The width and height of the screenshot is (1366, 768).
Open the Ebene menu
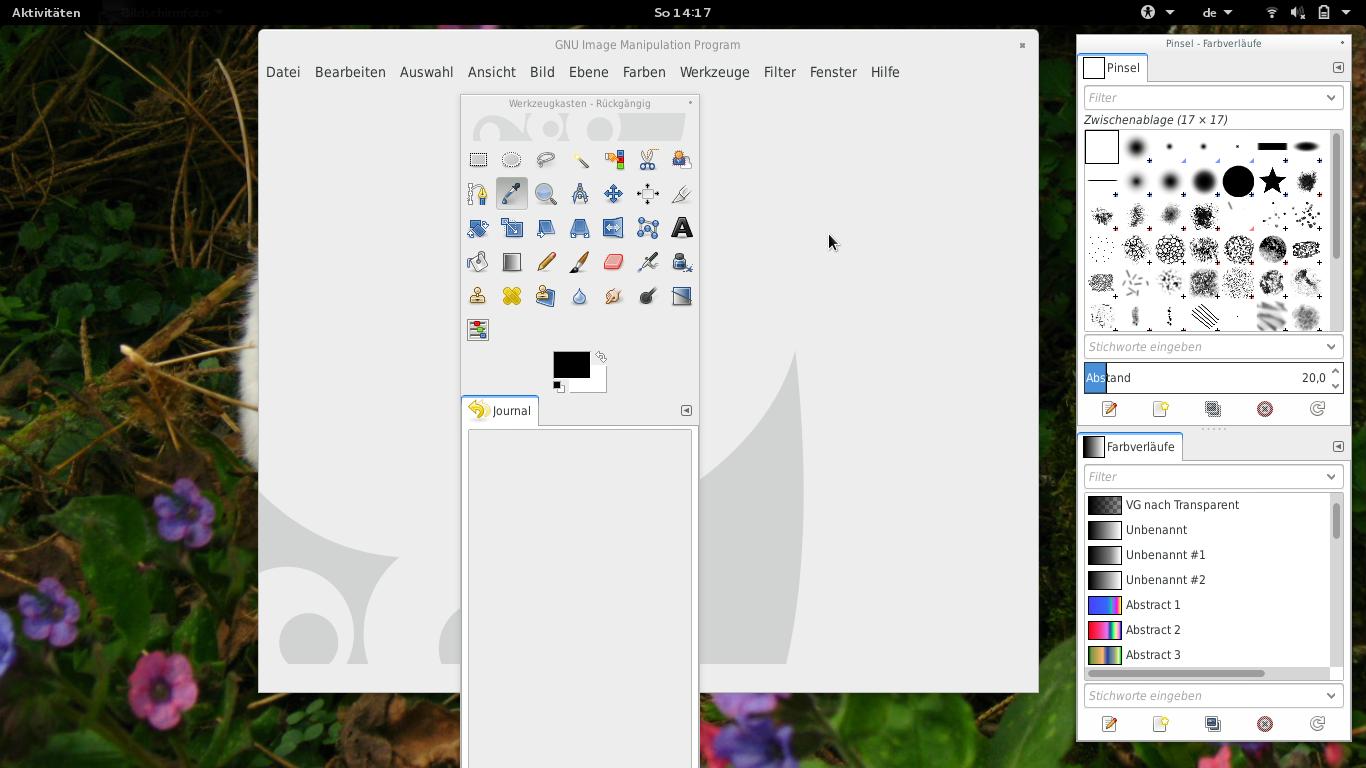coord(588,72)
